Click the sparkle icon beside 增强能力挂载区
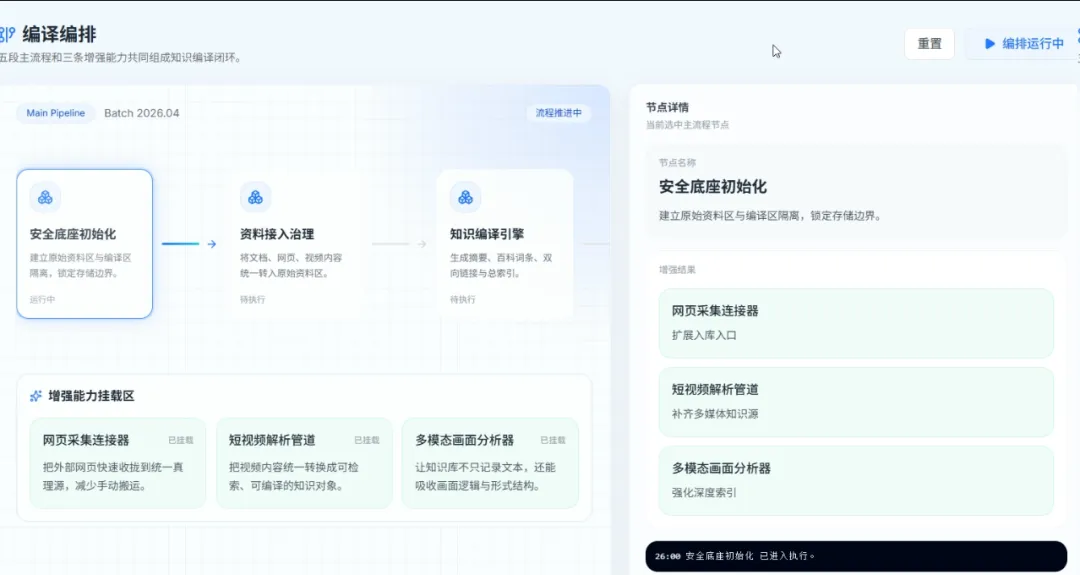Viewport: 1080px width, 575px height. click(x=36, y=396)
